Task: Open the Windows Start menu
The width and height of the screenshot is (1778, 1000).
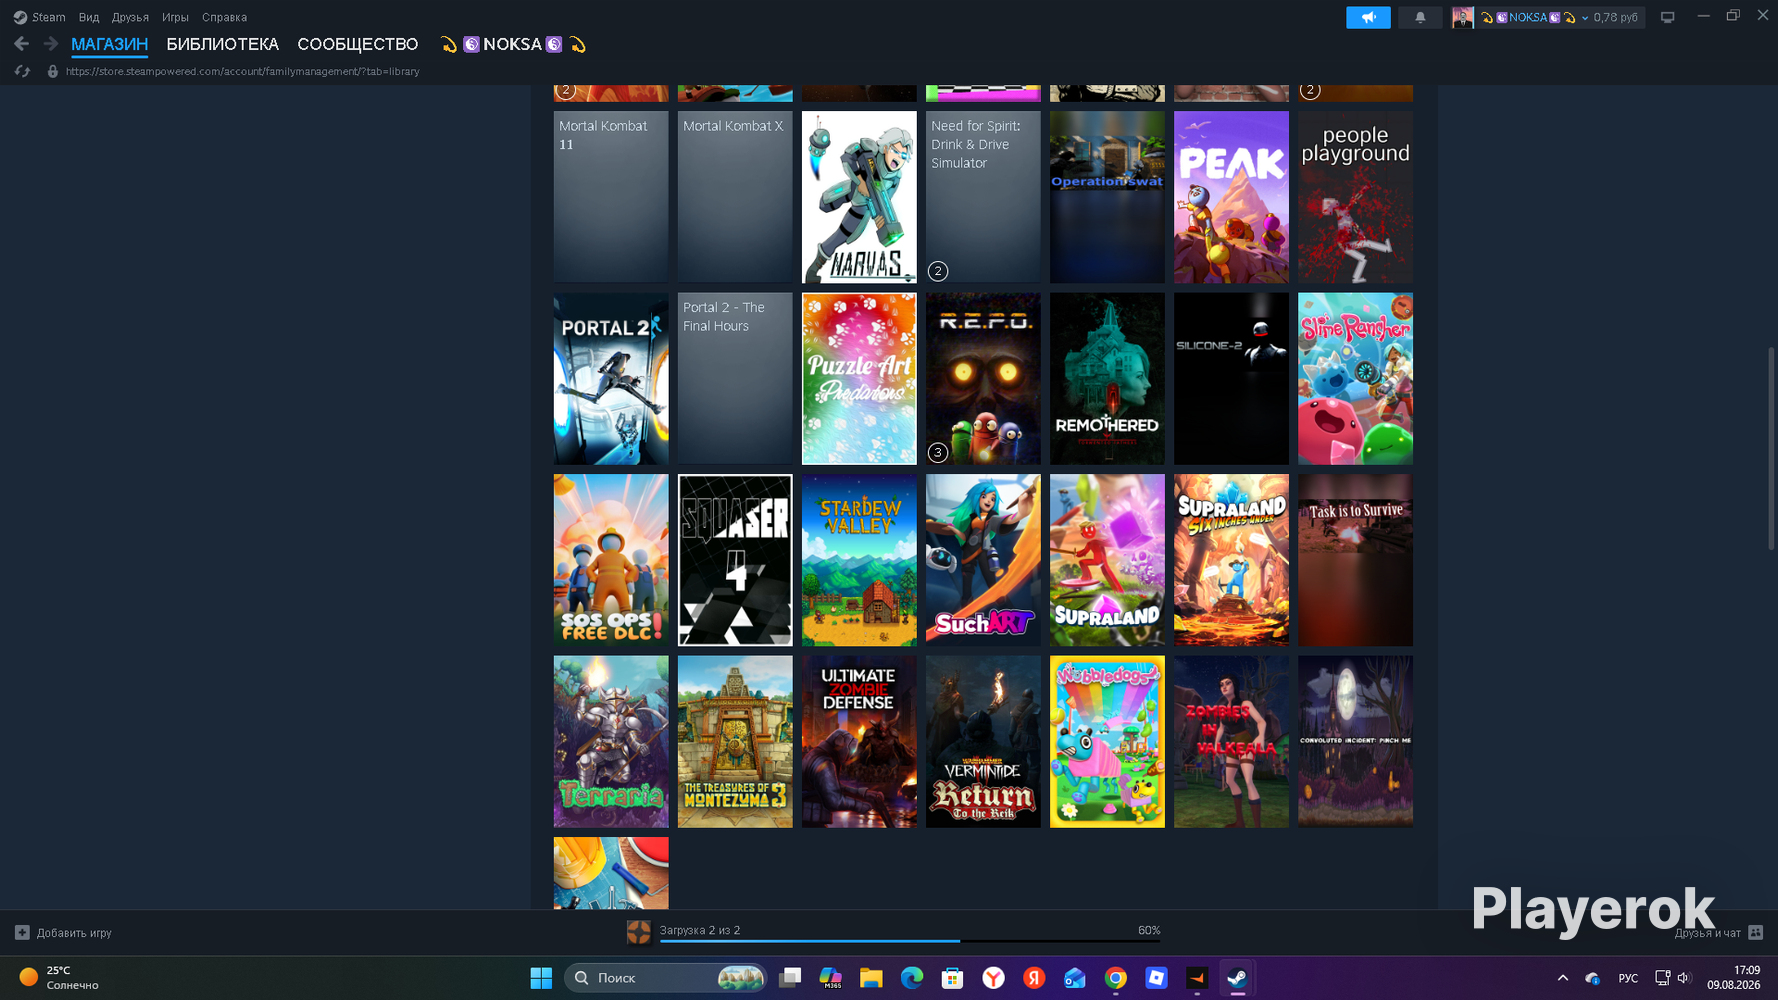Action: (x=541, y=978)
